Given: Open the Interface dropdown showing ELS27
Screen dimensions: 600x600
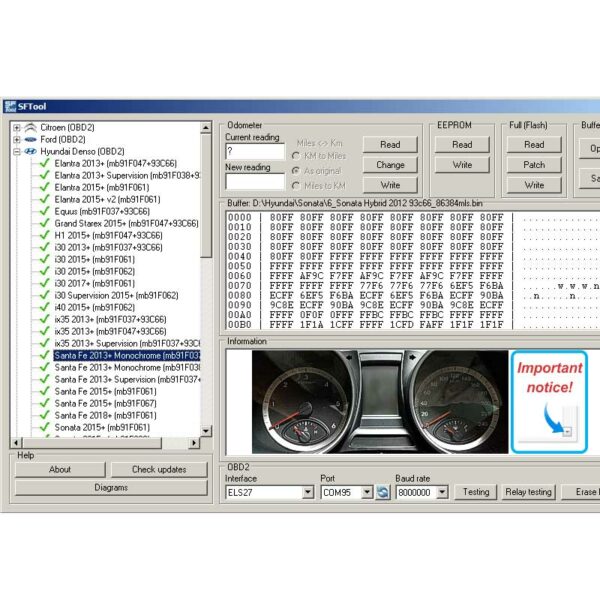Looking at the screenshot, I should 307,492.
